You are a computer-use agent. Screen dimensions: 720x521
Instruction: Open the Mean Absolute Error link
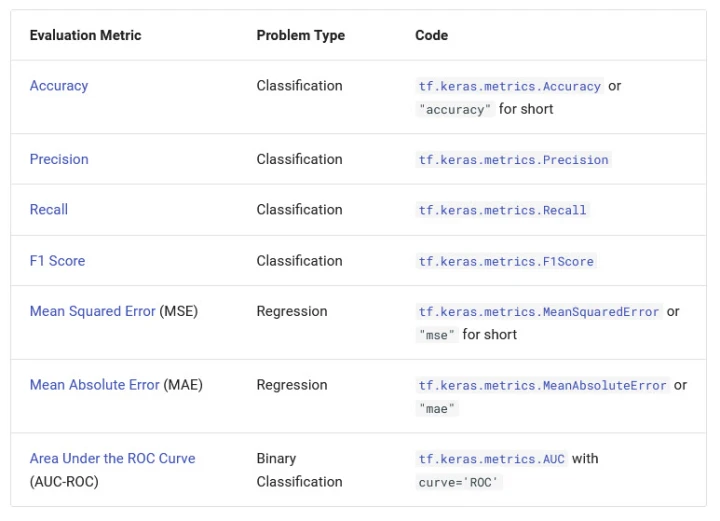click(94, 385)
